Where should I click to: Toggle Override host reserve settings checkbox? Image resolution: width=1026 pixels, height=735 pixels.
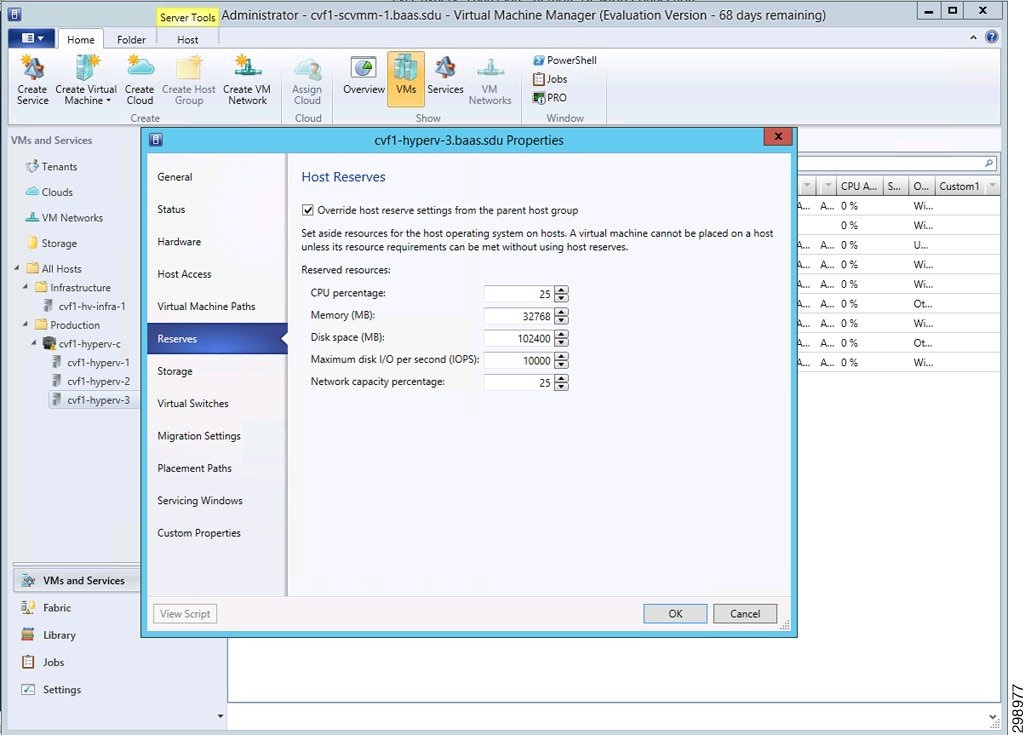pos(308,210)
